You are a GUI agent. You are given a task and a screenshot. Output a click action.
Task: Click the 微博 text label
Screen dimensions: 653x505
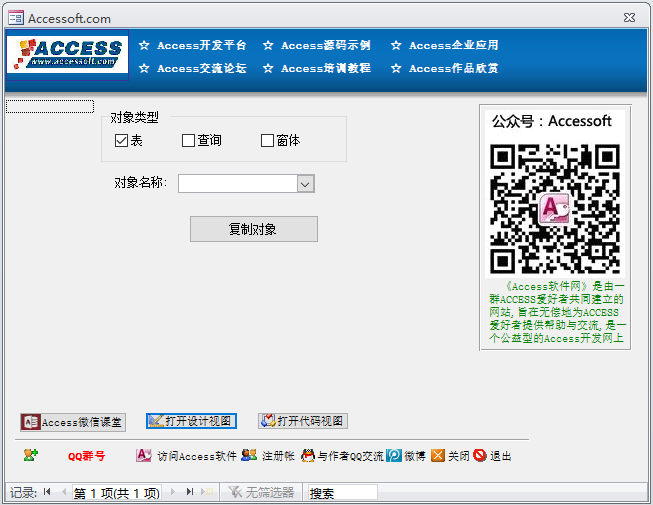(x=415, y=456)
